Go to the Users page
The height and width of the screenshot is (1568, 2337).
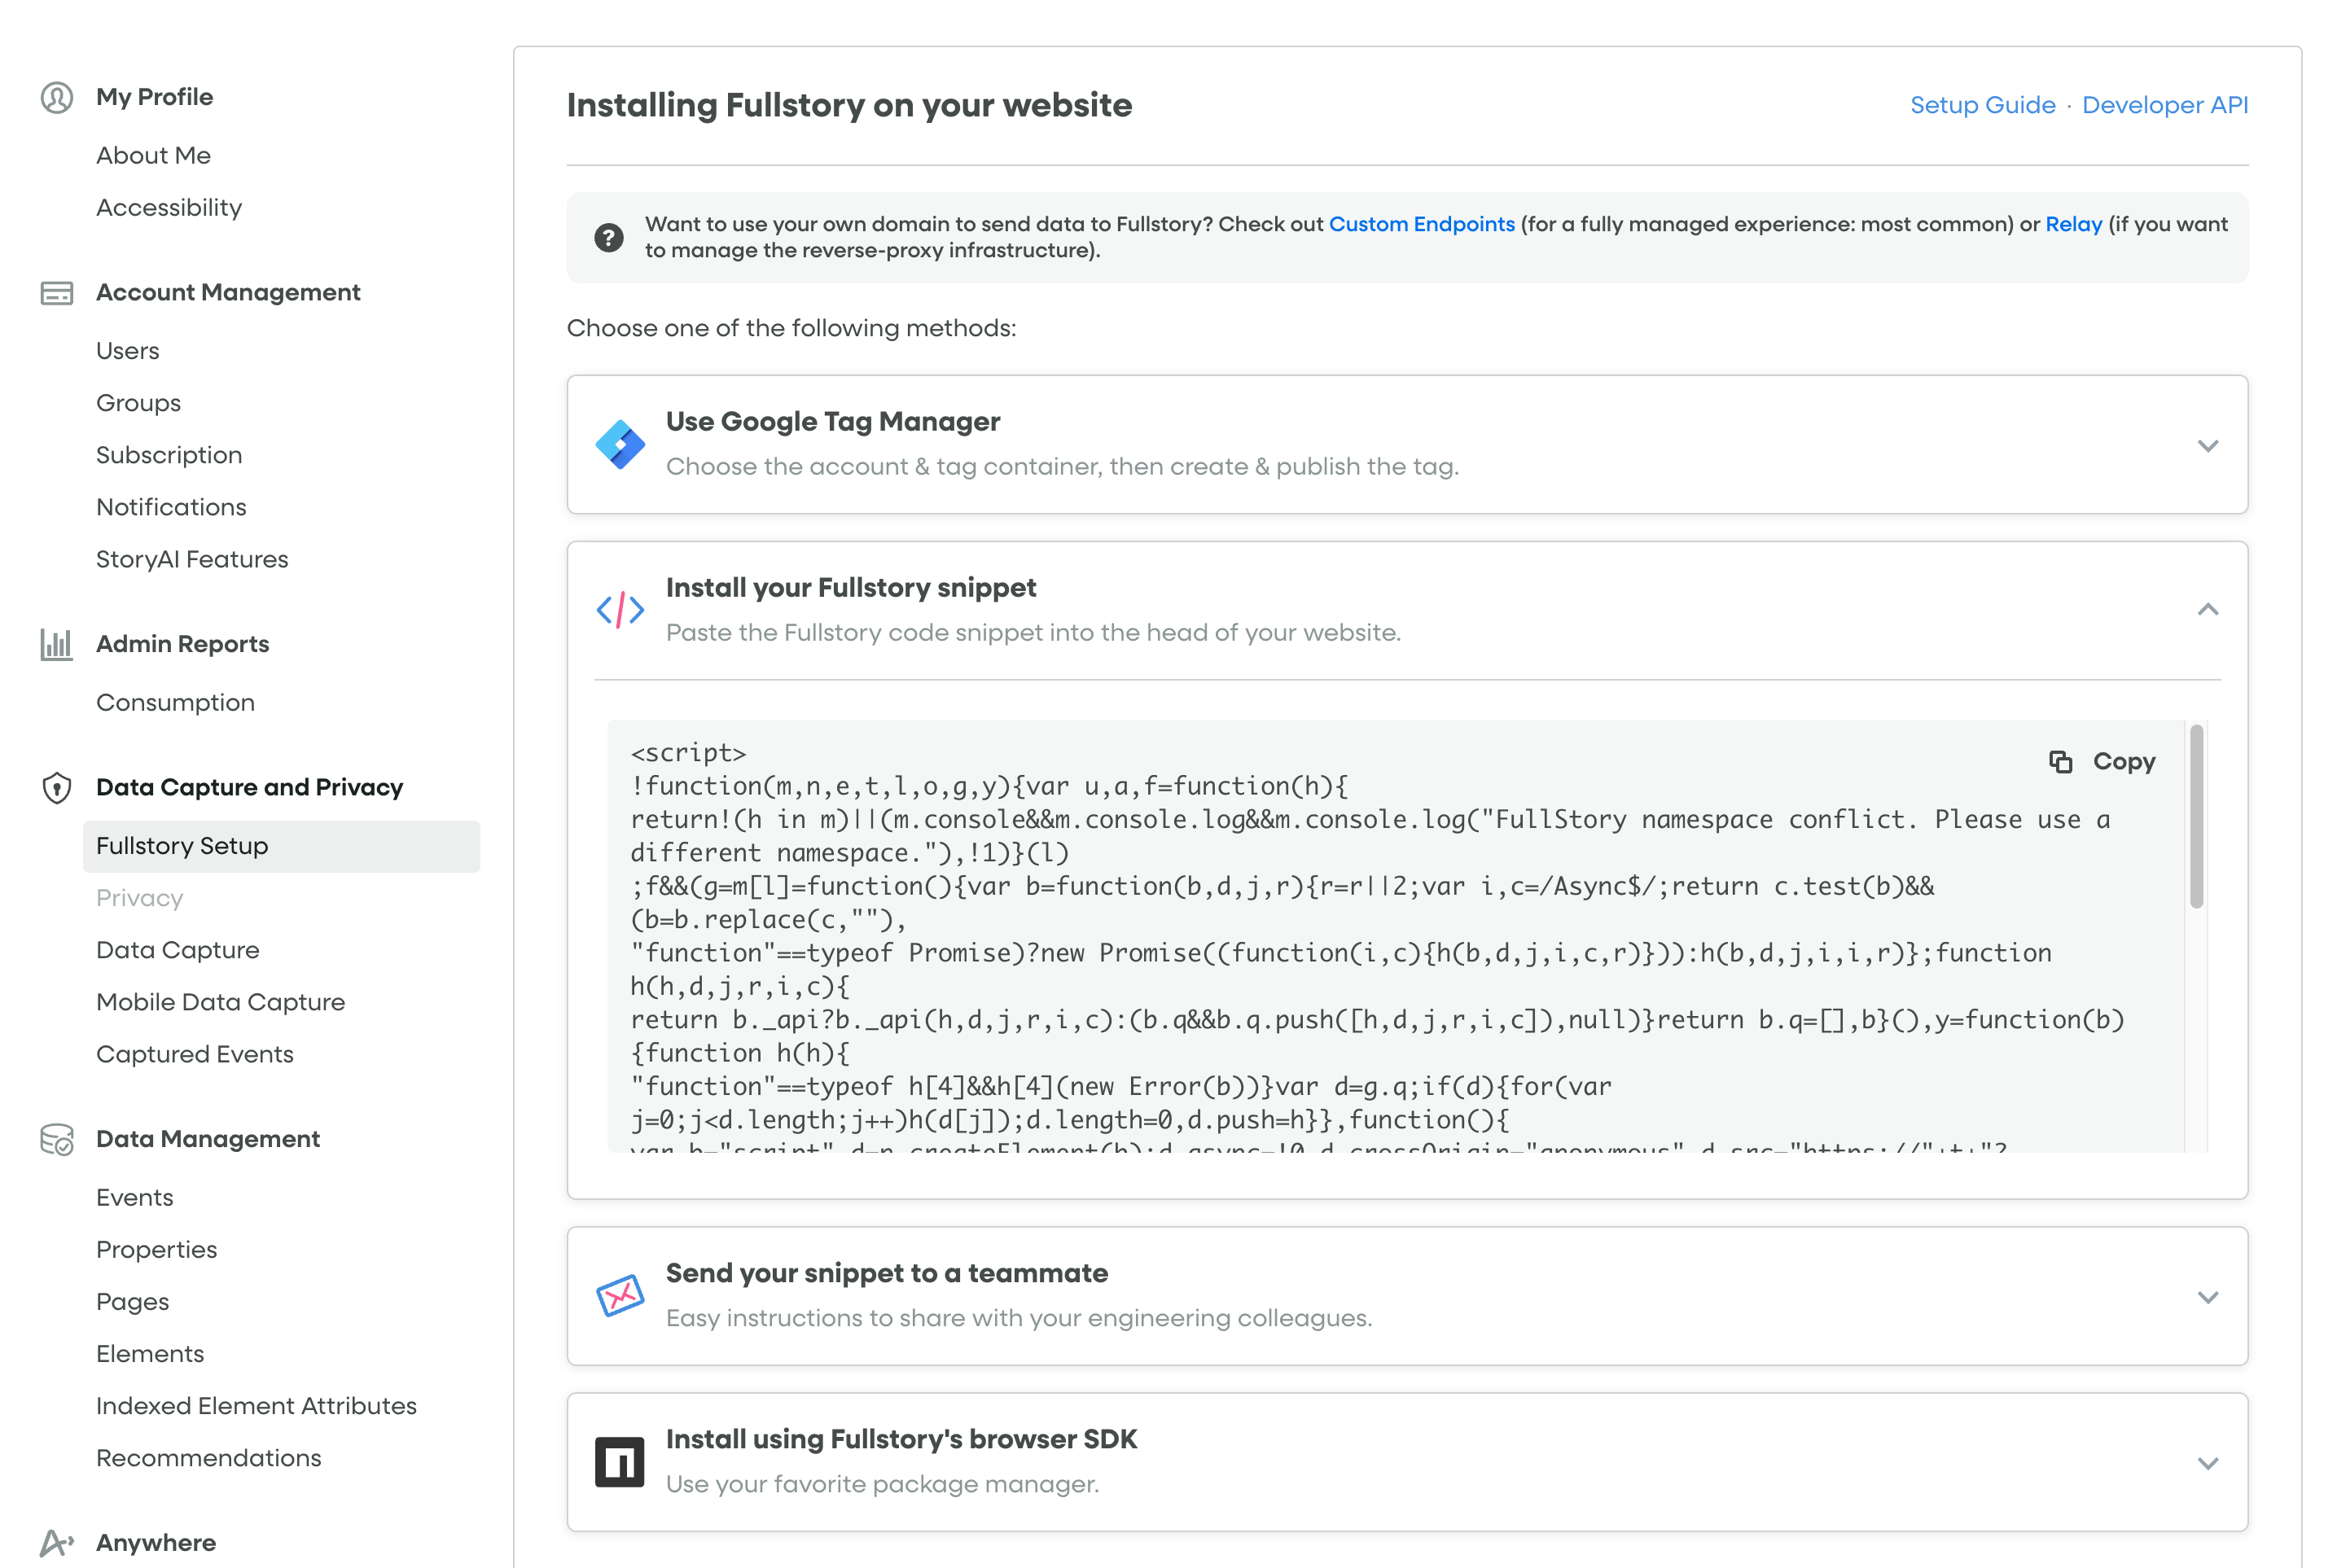click(128, 351)
